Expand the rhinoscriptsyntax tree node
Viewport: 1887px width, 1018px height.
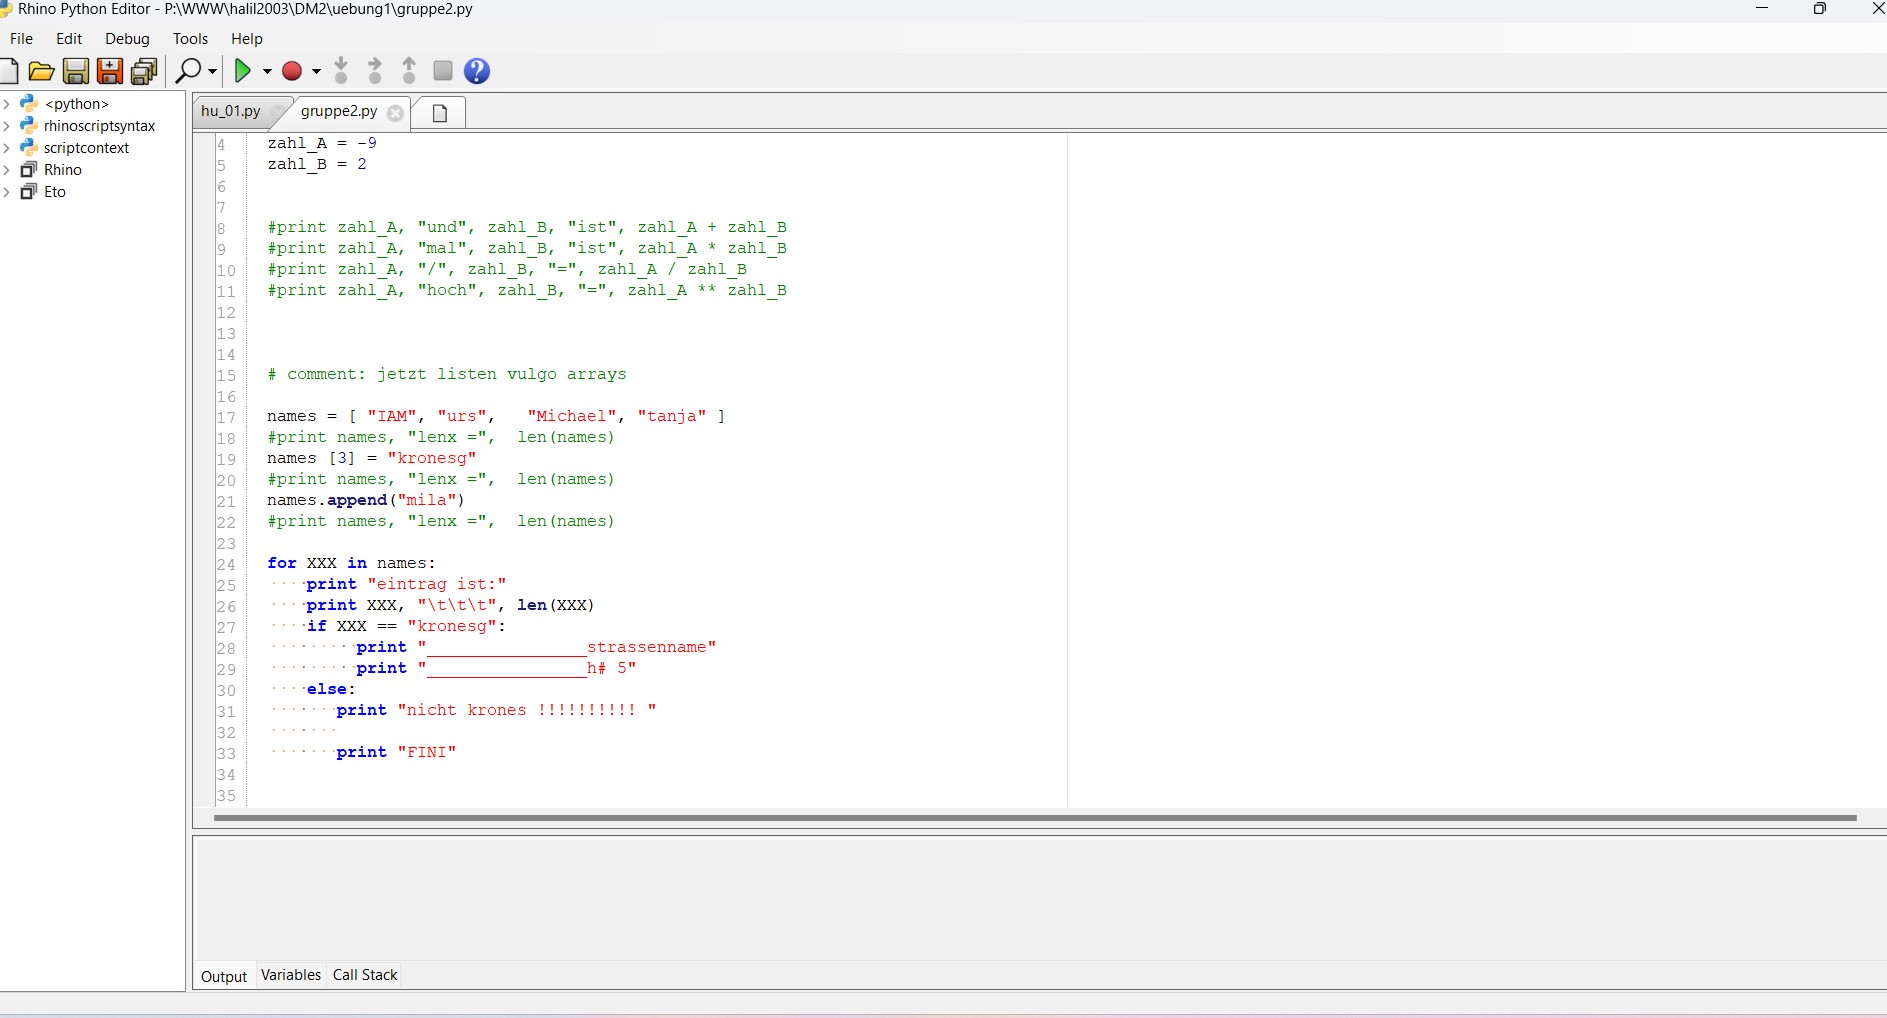[x=8, y=125]
